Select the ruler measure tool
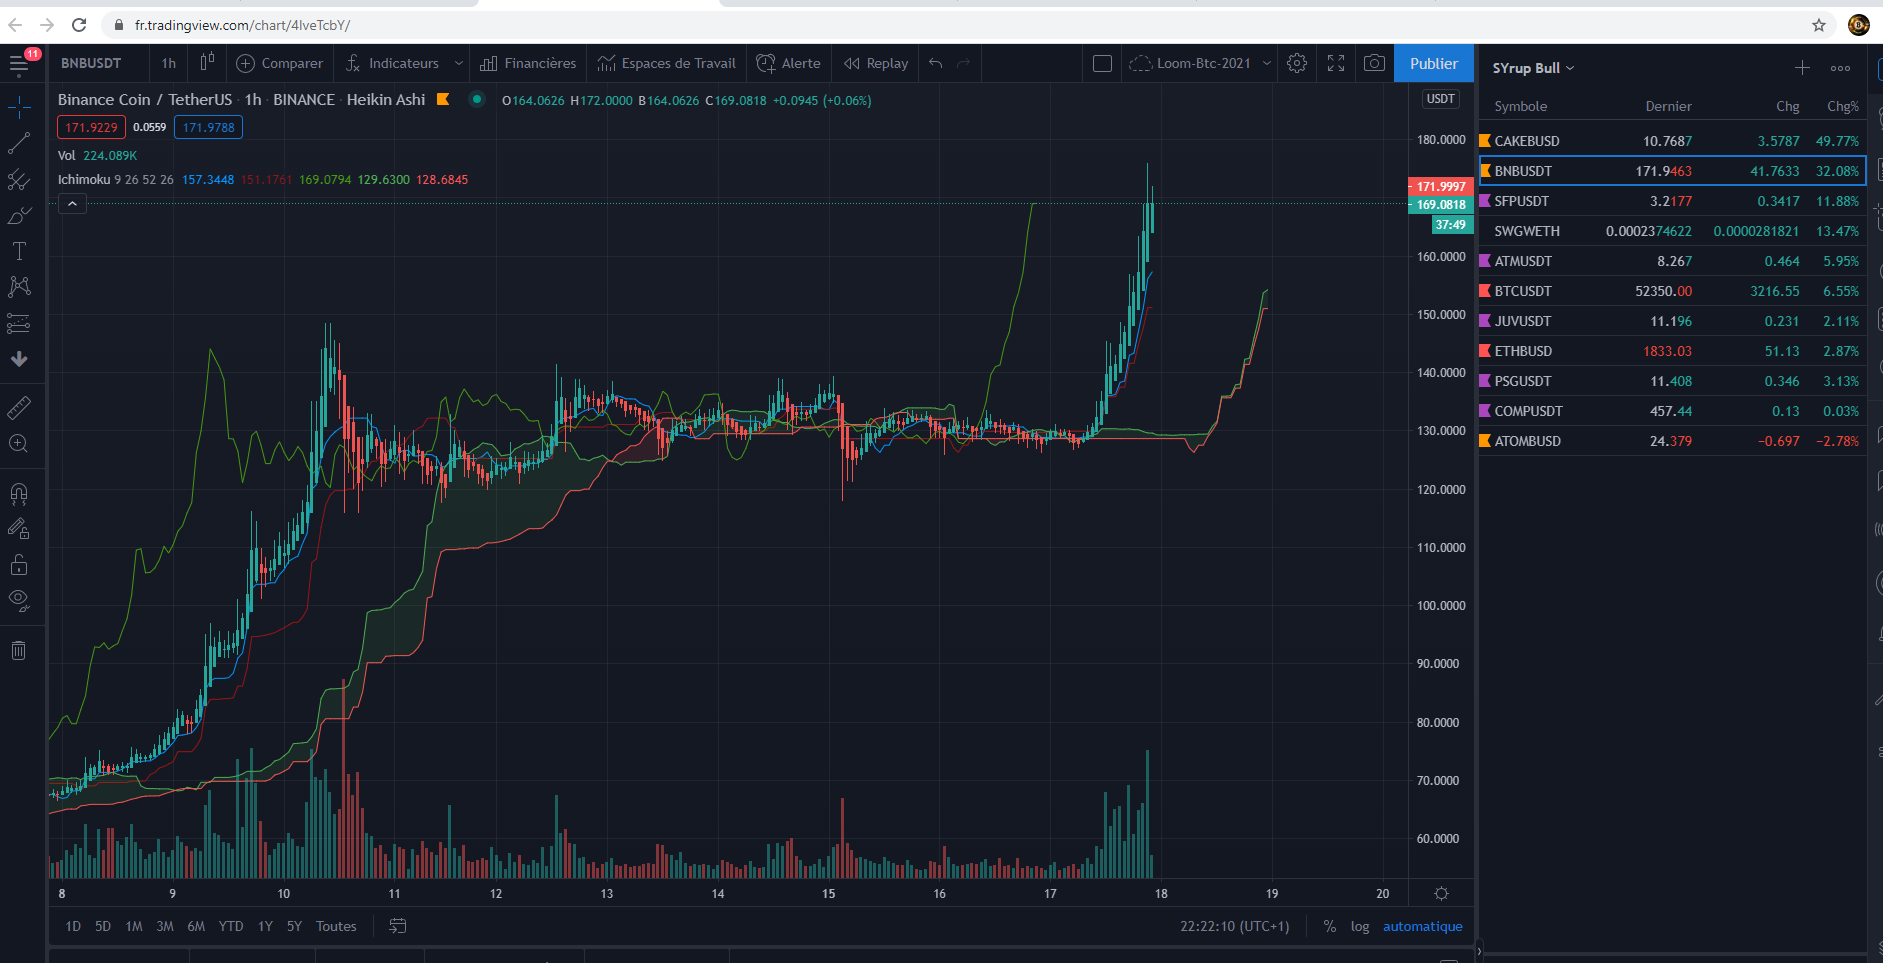Screen dimensions: 1883x963 [19, 408]
